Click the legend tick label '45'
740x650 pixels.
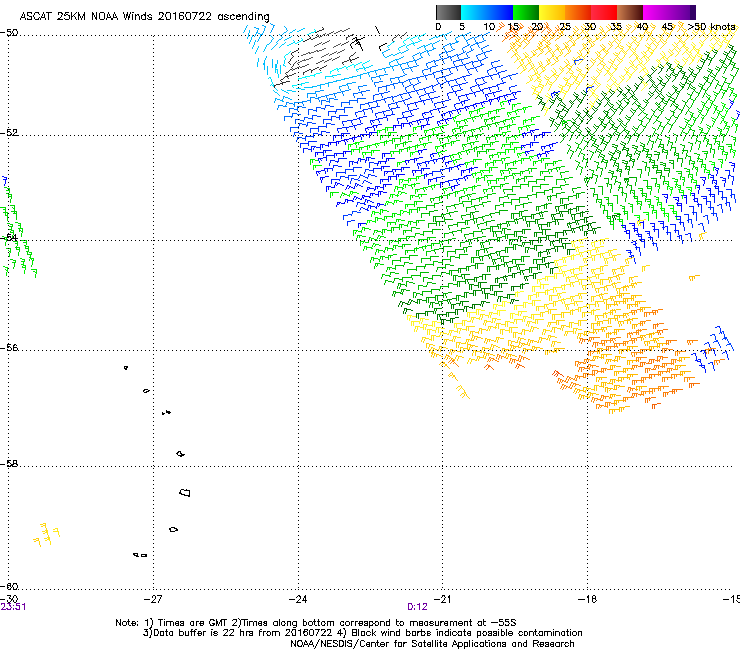[x=667, y=27]
